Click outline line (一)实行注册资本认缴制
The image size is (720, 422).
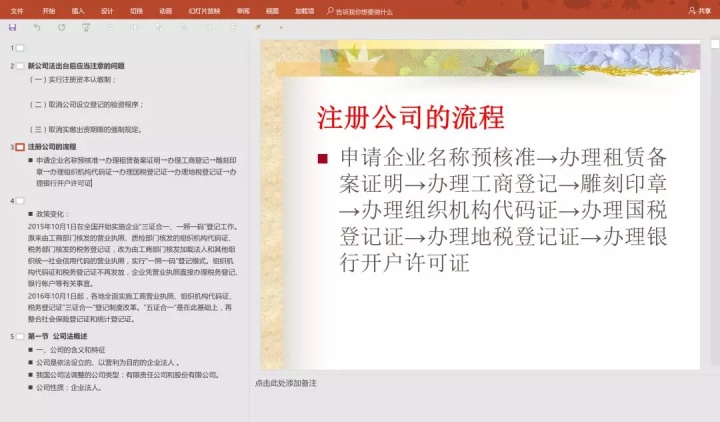click(73, 79)
